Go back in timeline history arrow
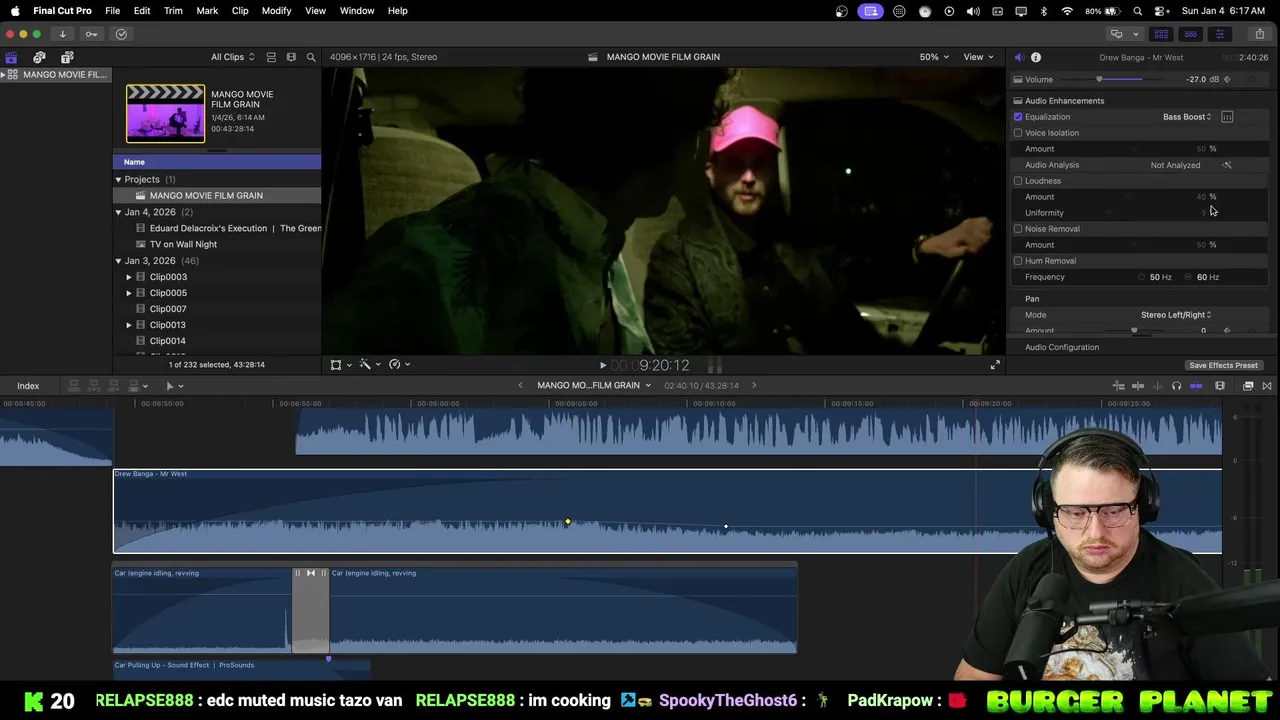Viewport: 1280px width, 720px height. tap(520, 386)
